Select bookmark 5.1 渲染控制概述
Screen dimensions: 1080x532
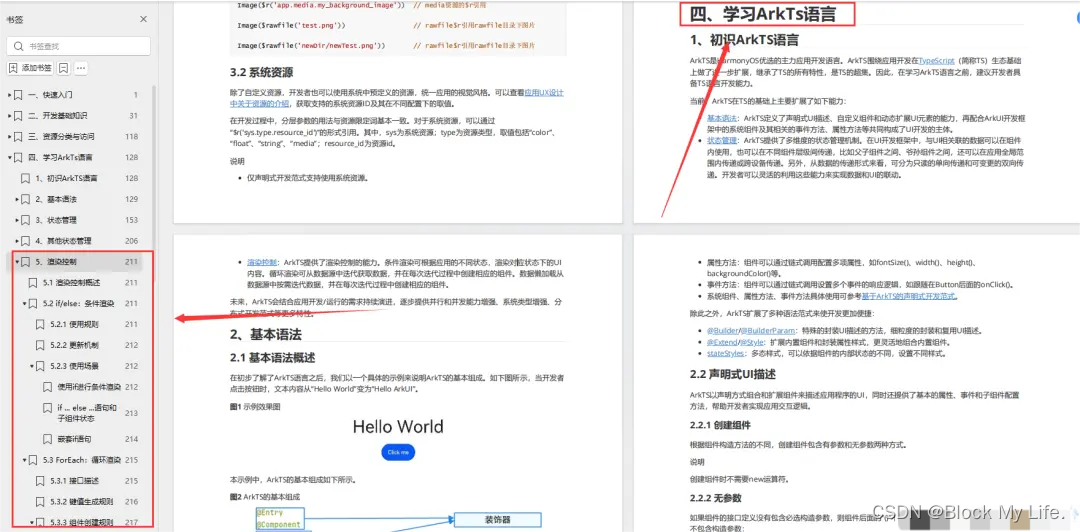[71, 283]
